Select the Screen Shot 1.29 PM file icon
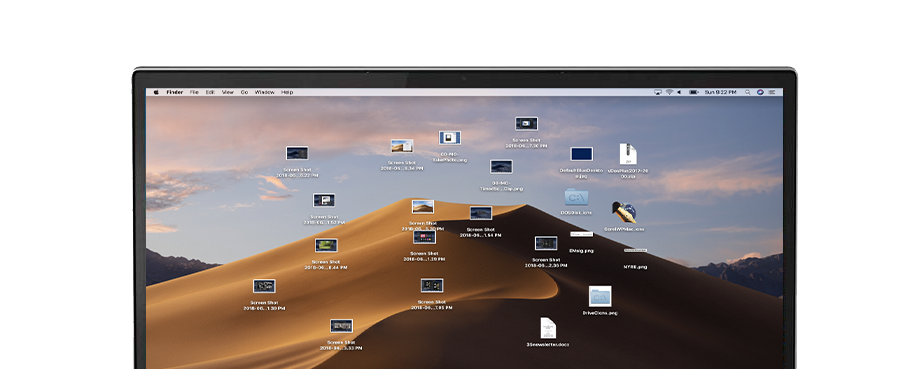The height and width of the screenshot is (369, 910). point(424,237)
